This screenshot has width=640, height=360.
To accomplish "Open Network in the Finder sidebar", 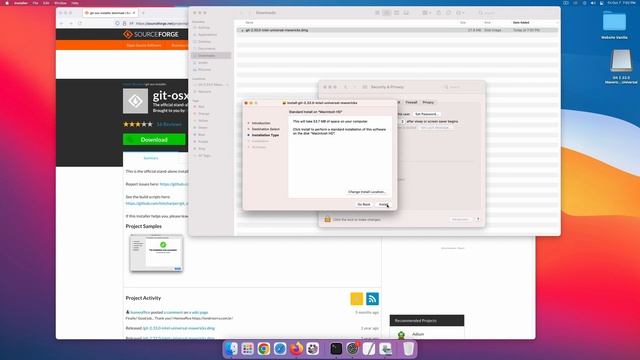I will pyautogui.click(x=204, y=91).
